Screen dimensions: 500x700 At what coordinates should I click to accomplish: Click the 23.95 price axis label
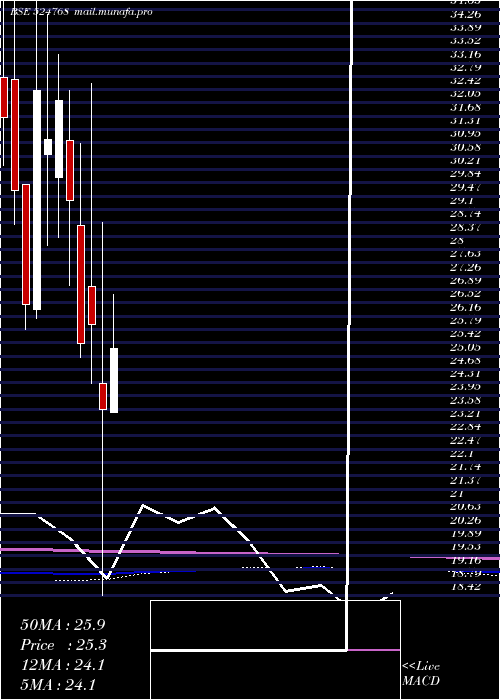pos(466,386)
